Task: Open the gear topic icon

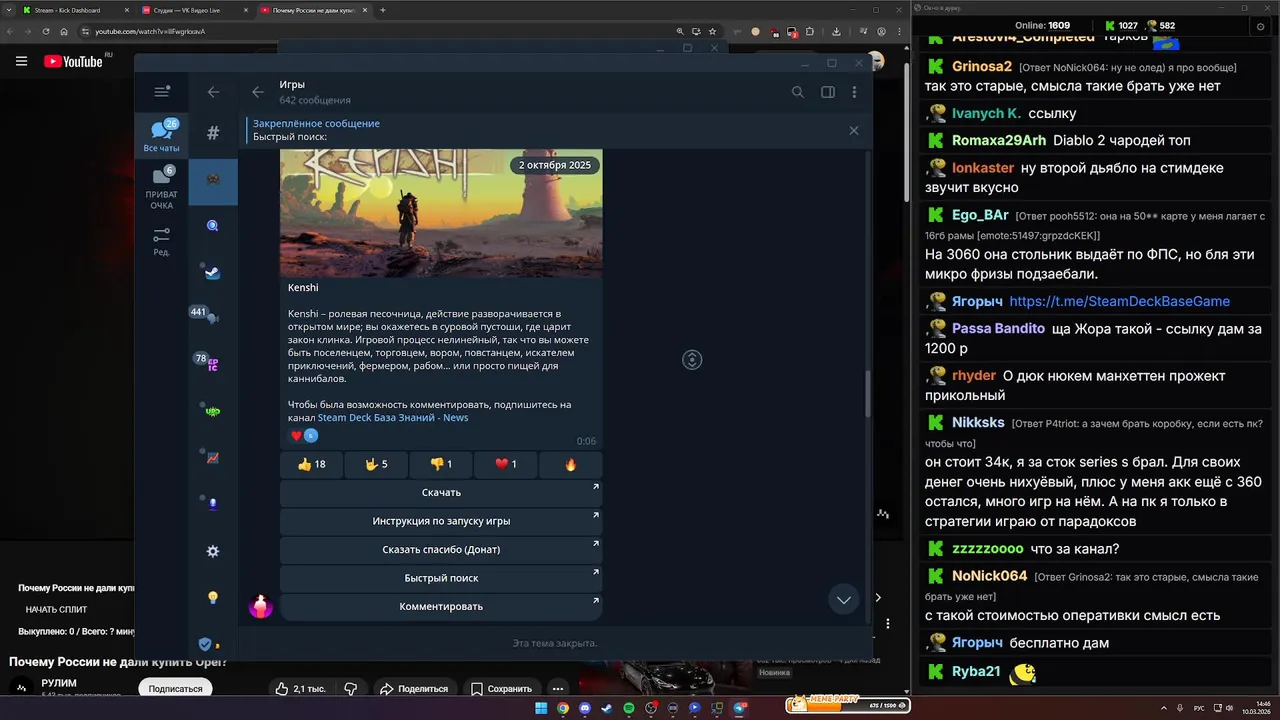Action: (x=213, y=551)
